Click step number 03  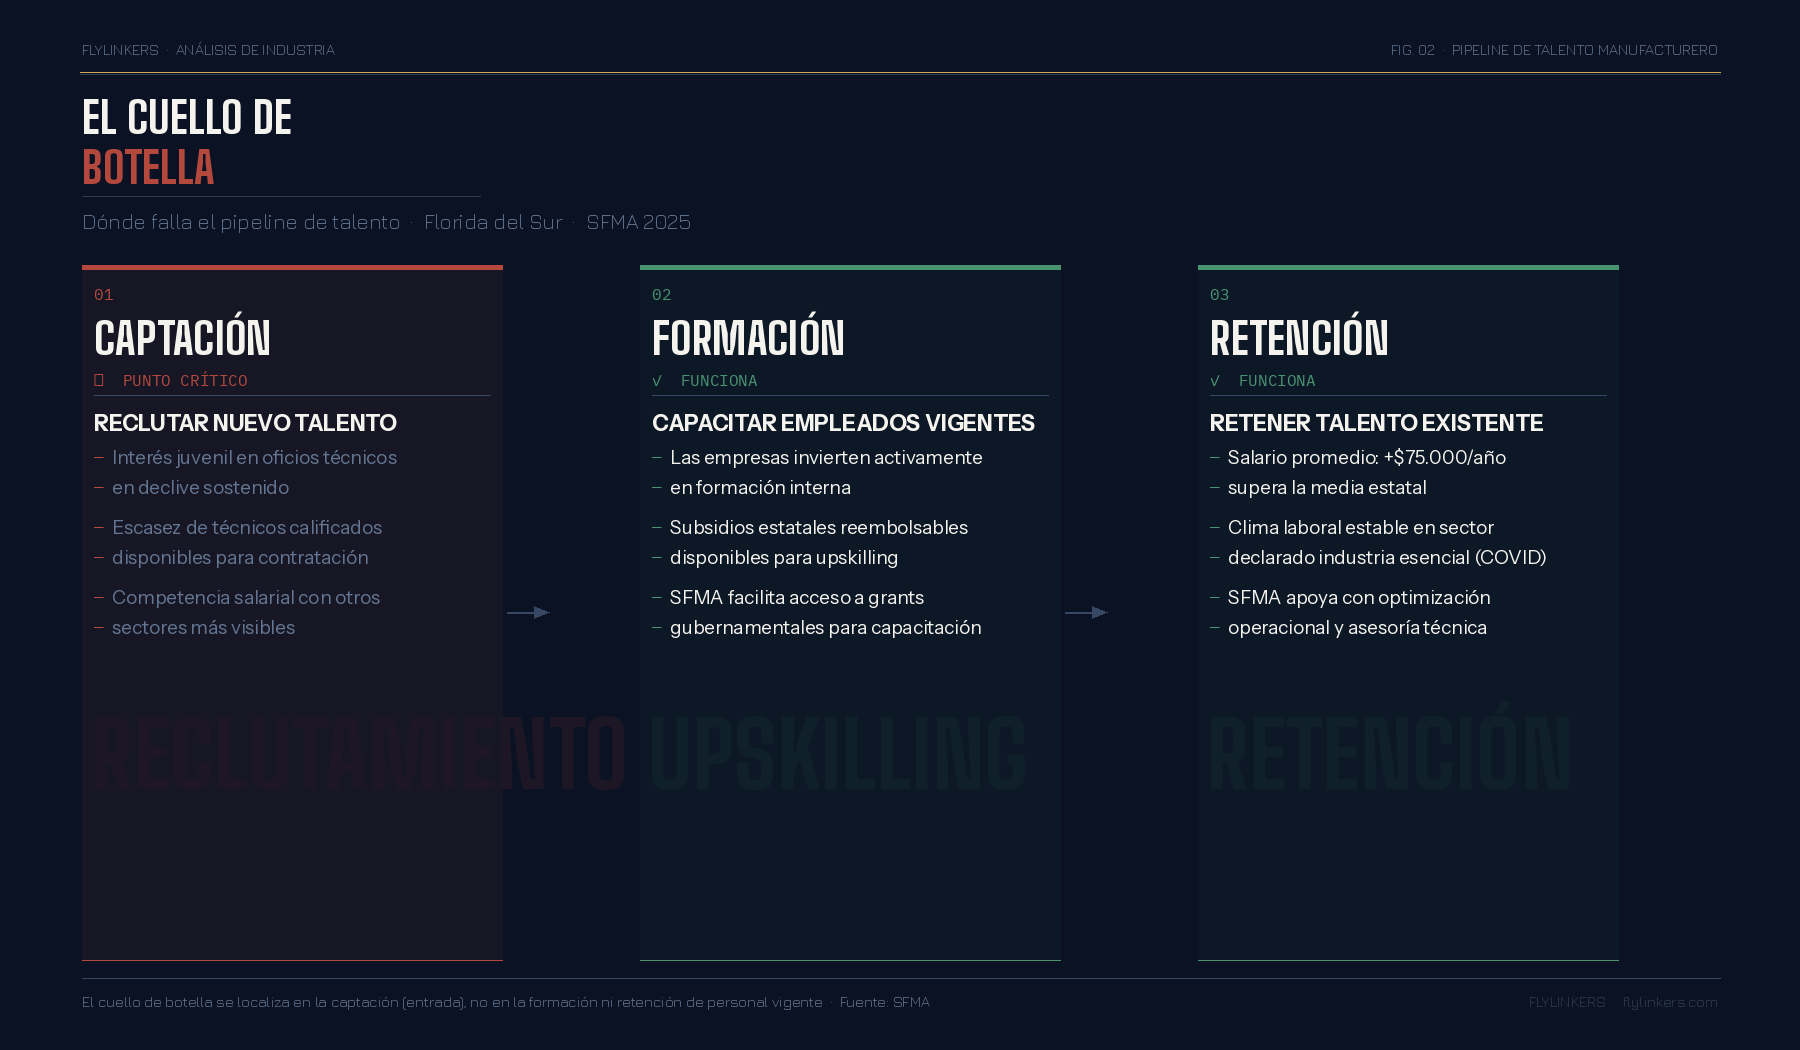tap(1220, 295)
